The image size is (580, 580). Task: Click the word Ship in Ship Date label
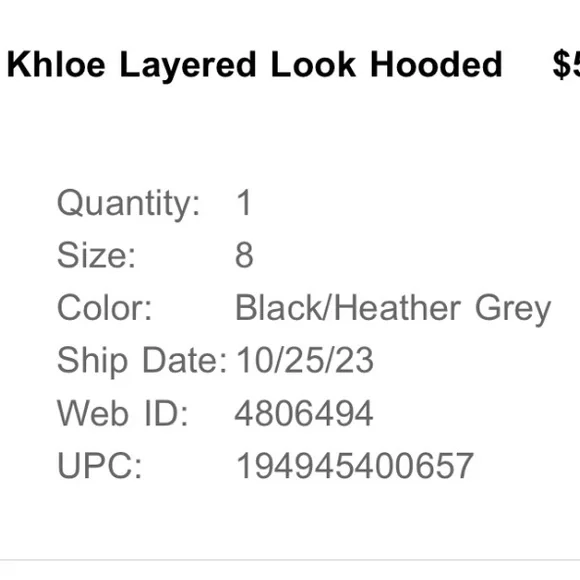coord(92,361)
